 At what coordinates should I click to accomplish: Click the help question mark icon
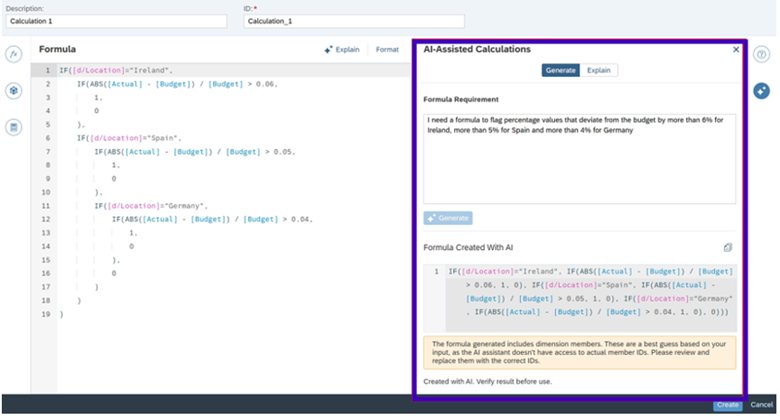761,54
